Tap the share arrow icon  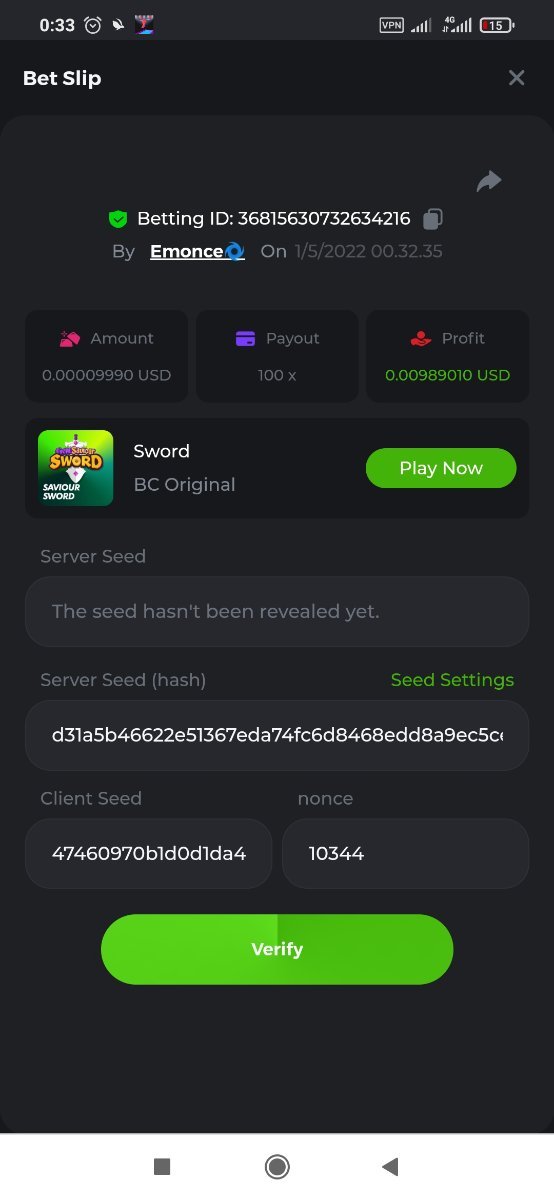[x=489, y=181]
